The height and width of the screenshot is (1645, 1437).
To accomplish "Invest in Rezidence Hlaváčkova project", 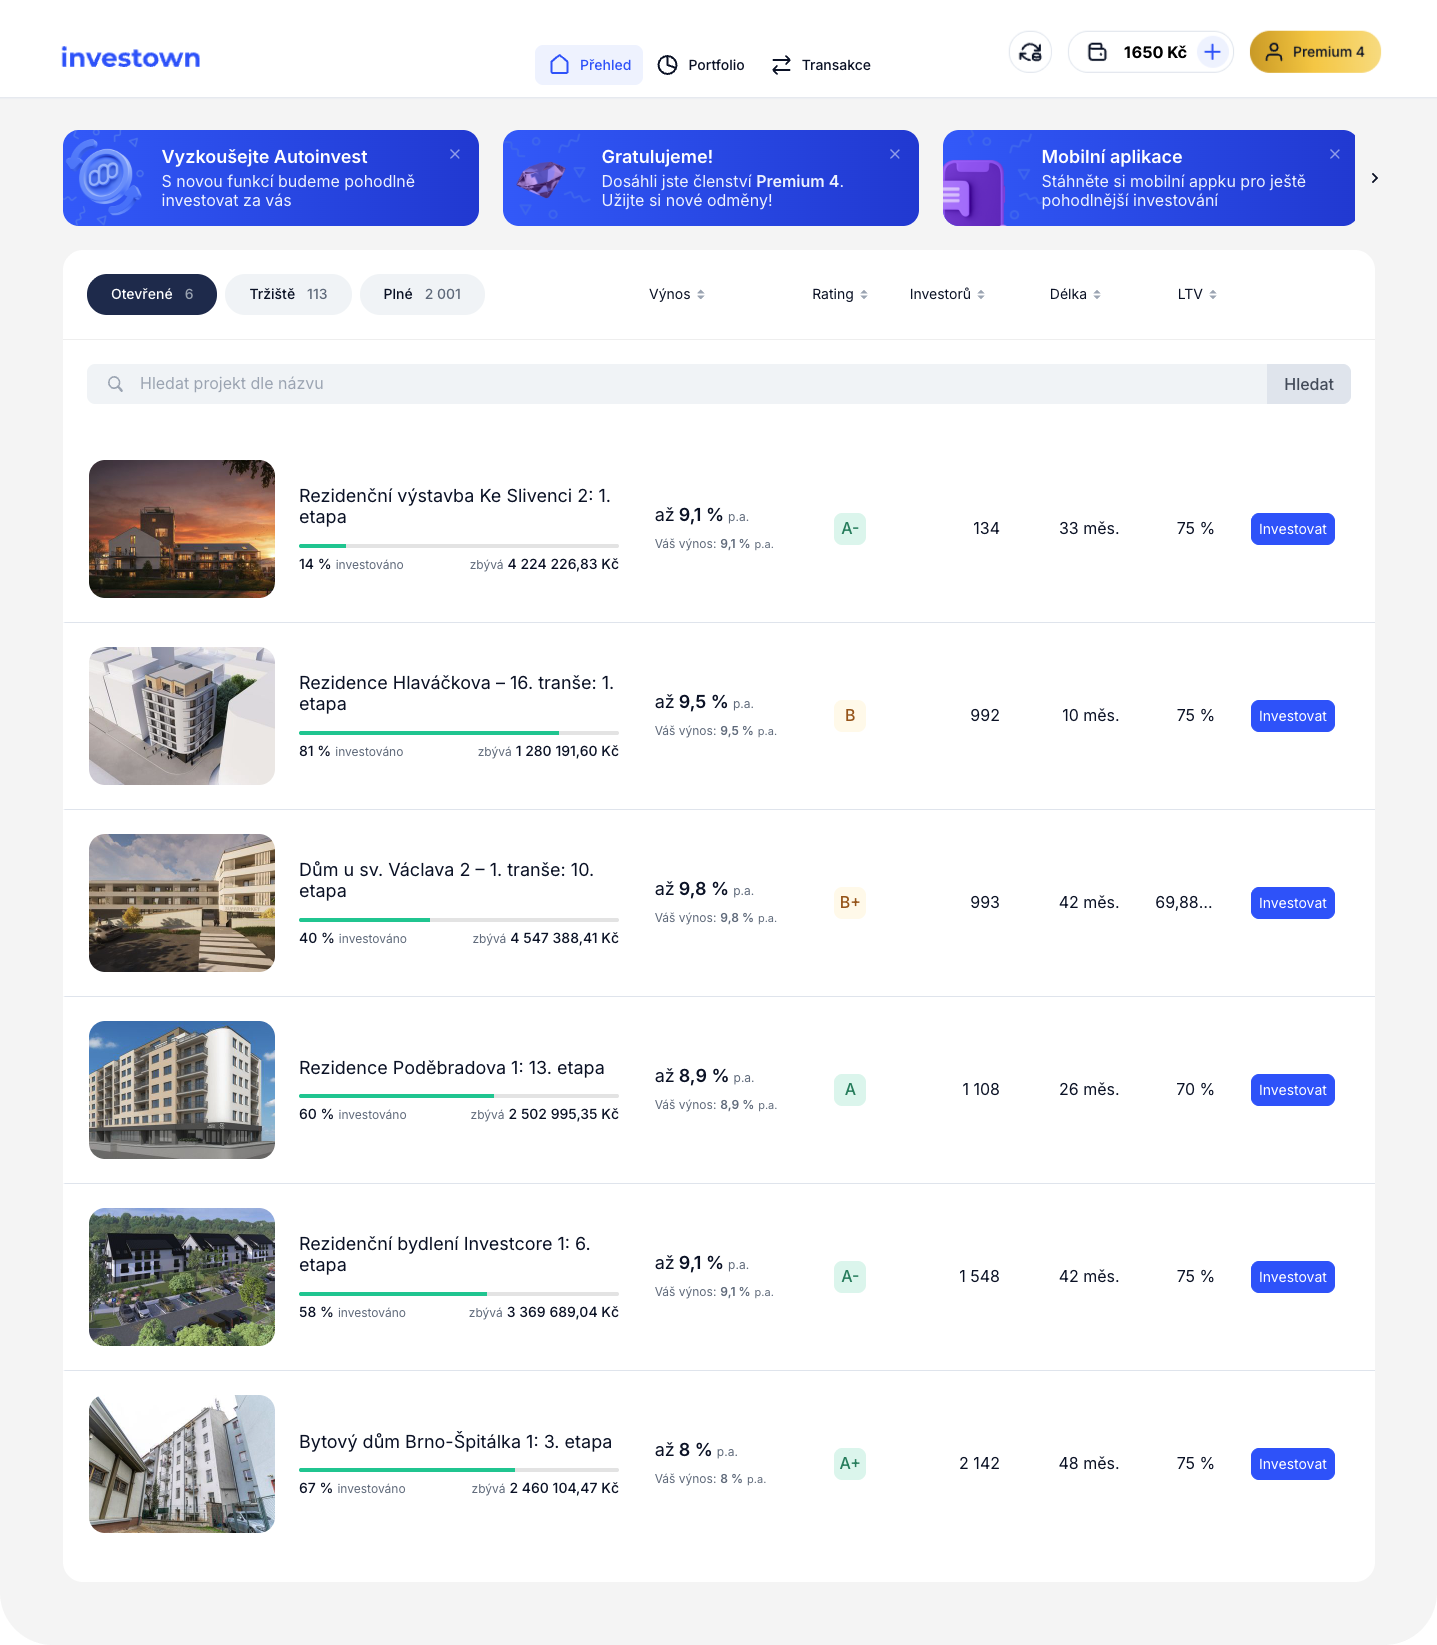I will click(x=1292, y=716).
